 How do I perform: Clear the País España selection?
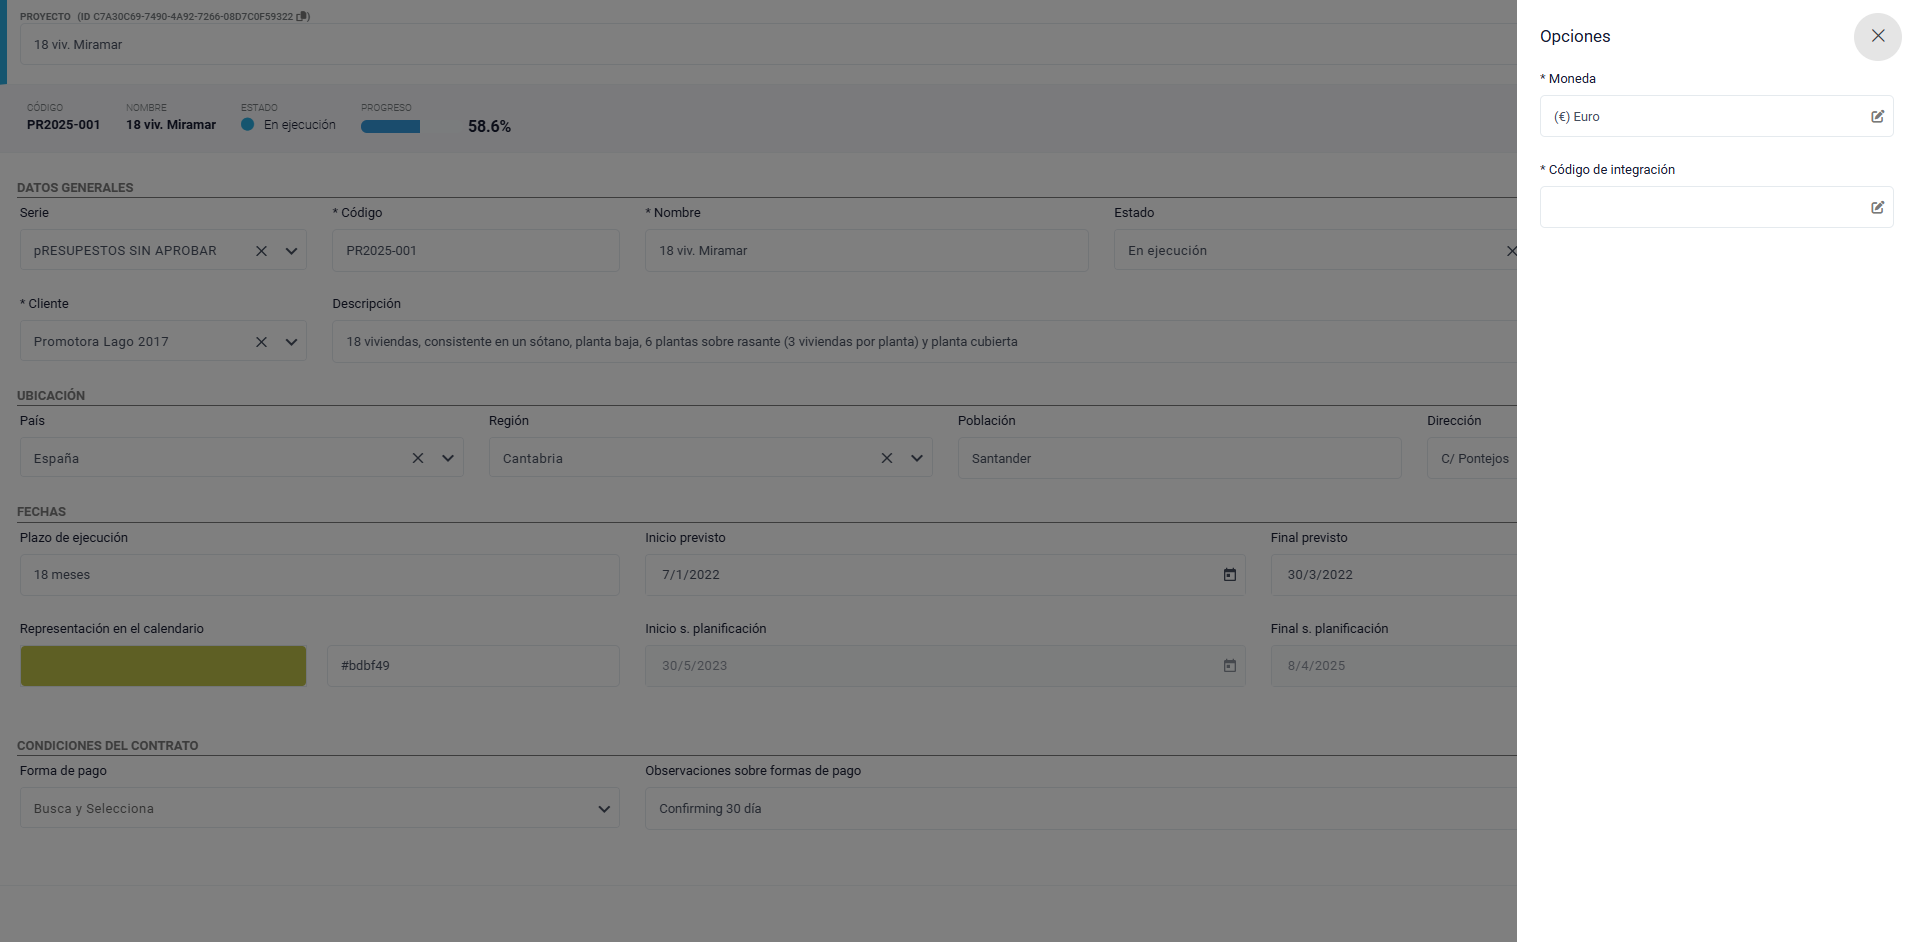click(x=418, y=458)
